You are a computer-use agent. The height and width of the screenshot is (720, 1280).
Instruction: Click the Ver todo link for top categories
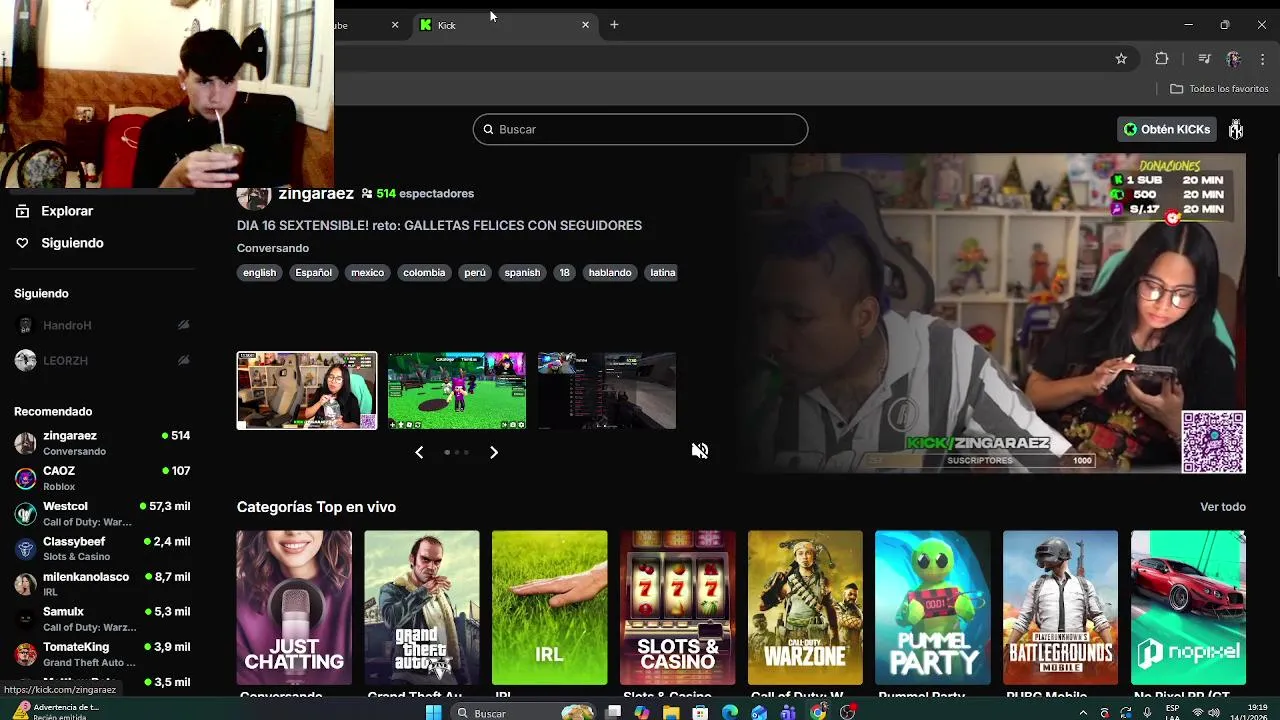(x=1223, y=507)
